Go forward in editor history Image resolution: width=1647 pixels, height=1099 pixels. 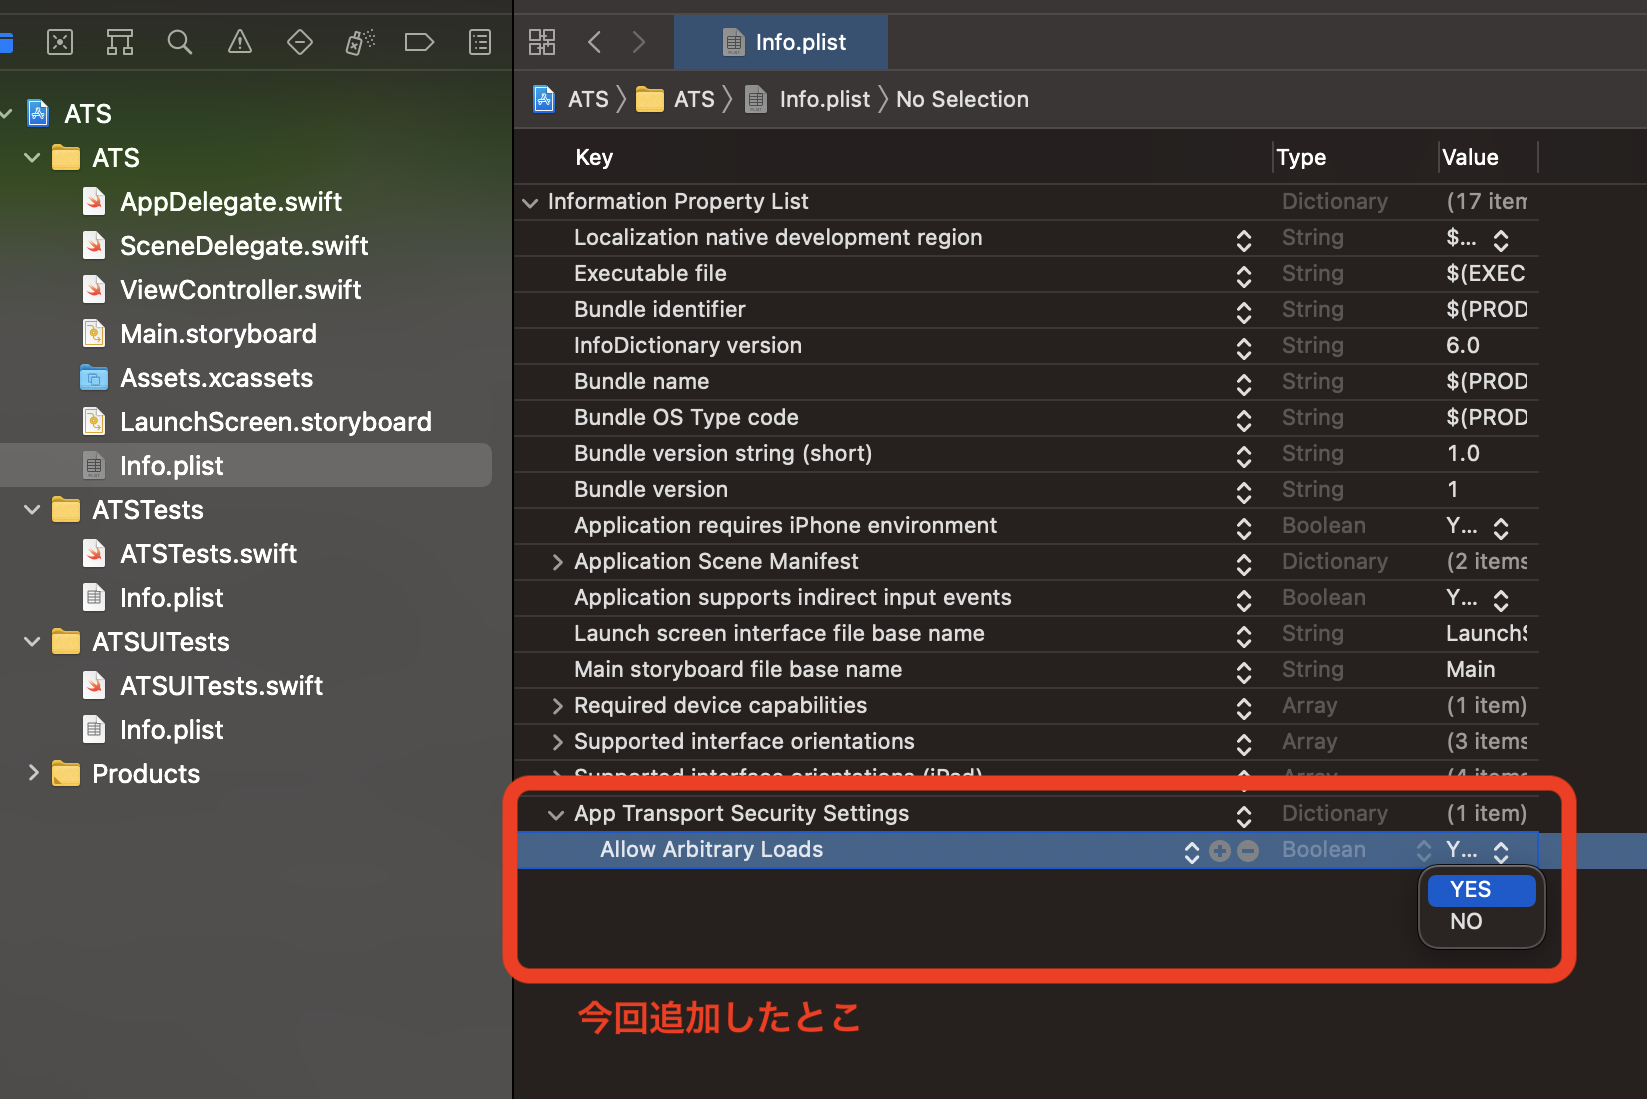coord(639,42)
